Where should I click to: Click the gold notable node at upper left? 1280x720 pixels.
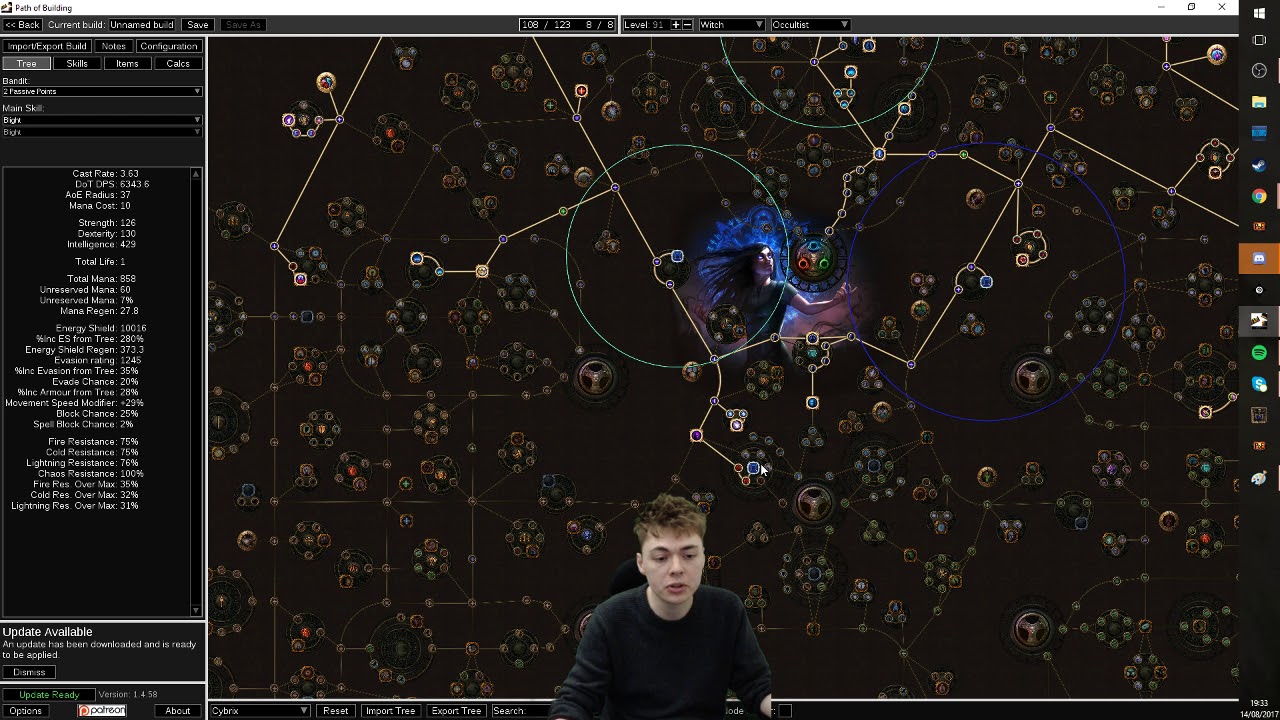(325, 82)
